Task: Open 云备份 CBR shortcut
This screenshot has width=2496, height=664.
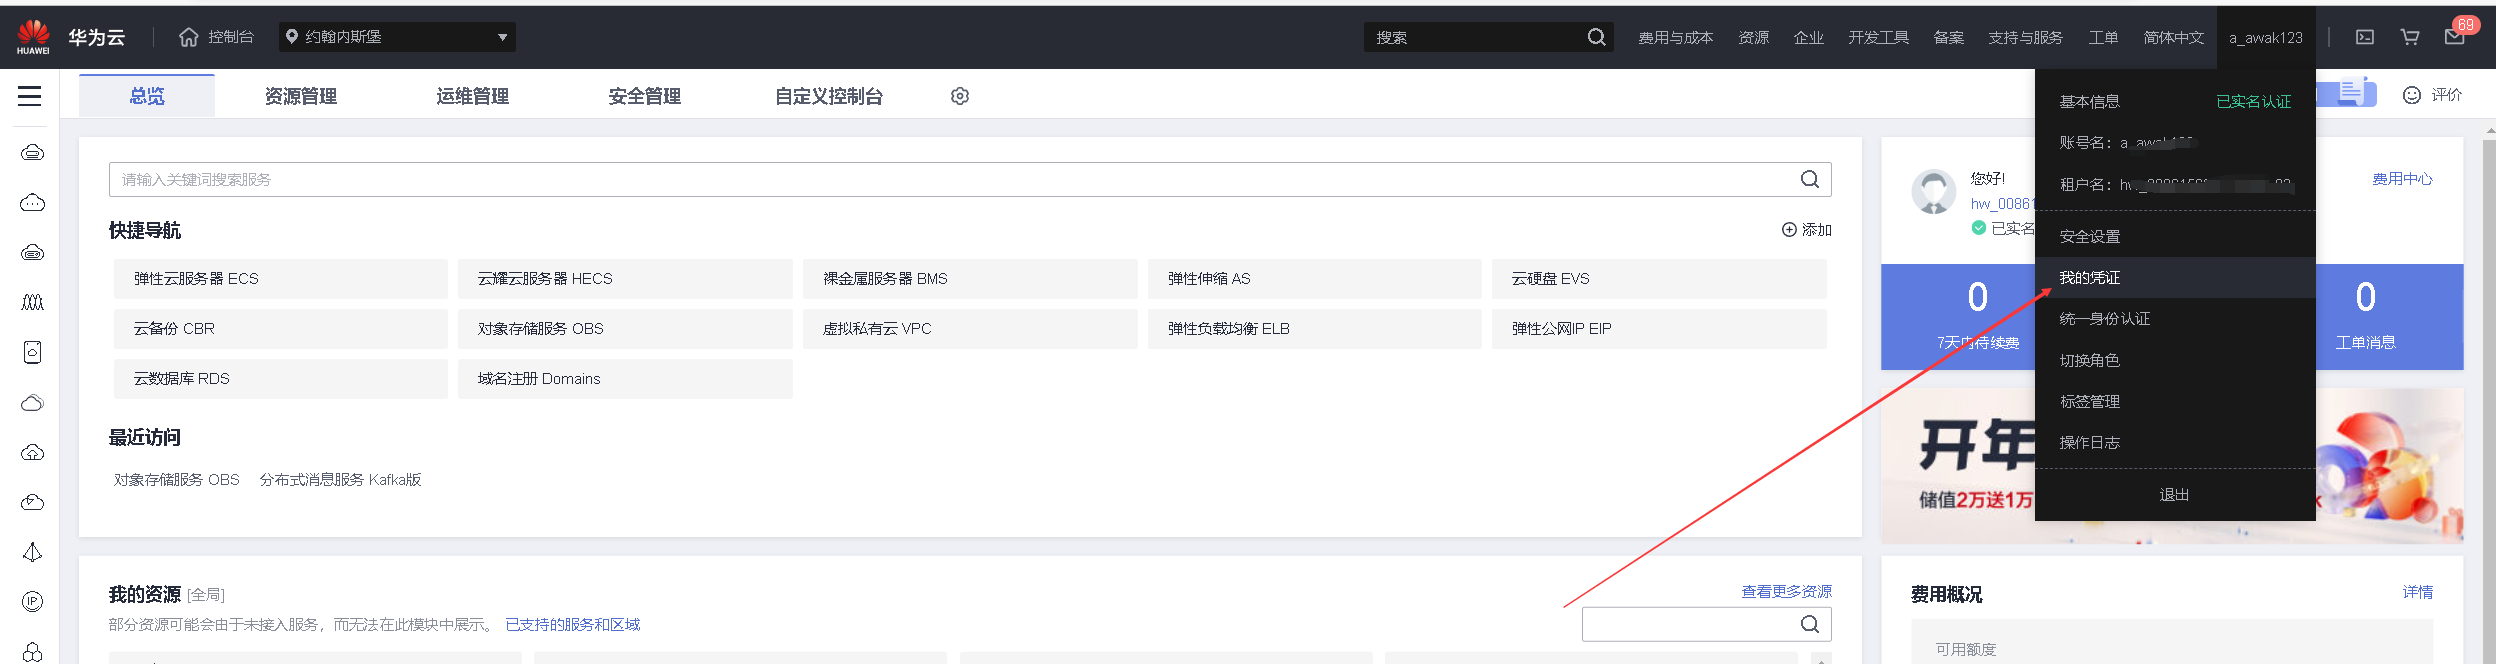Action: click(281, 329)
